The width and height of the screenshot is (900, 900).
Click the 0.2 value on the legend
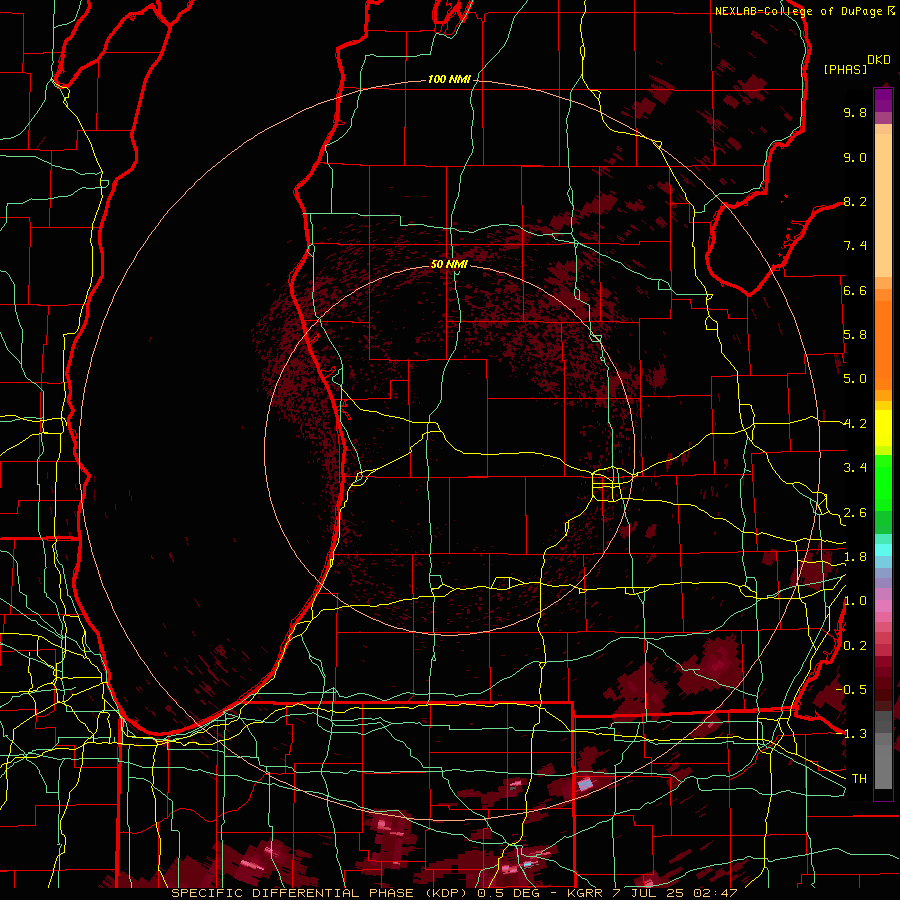855,646
